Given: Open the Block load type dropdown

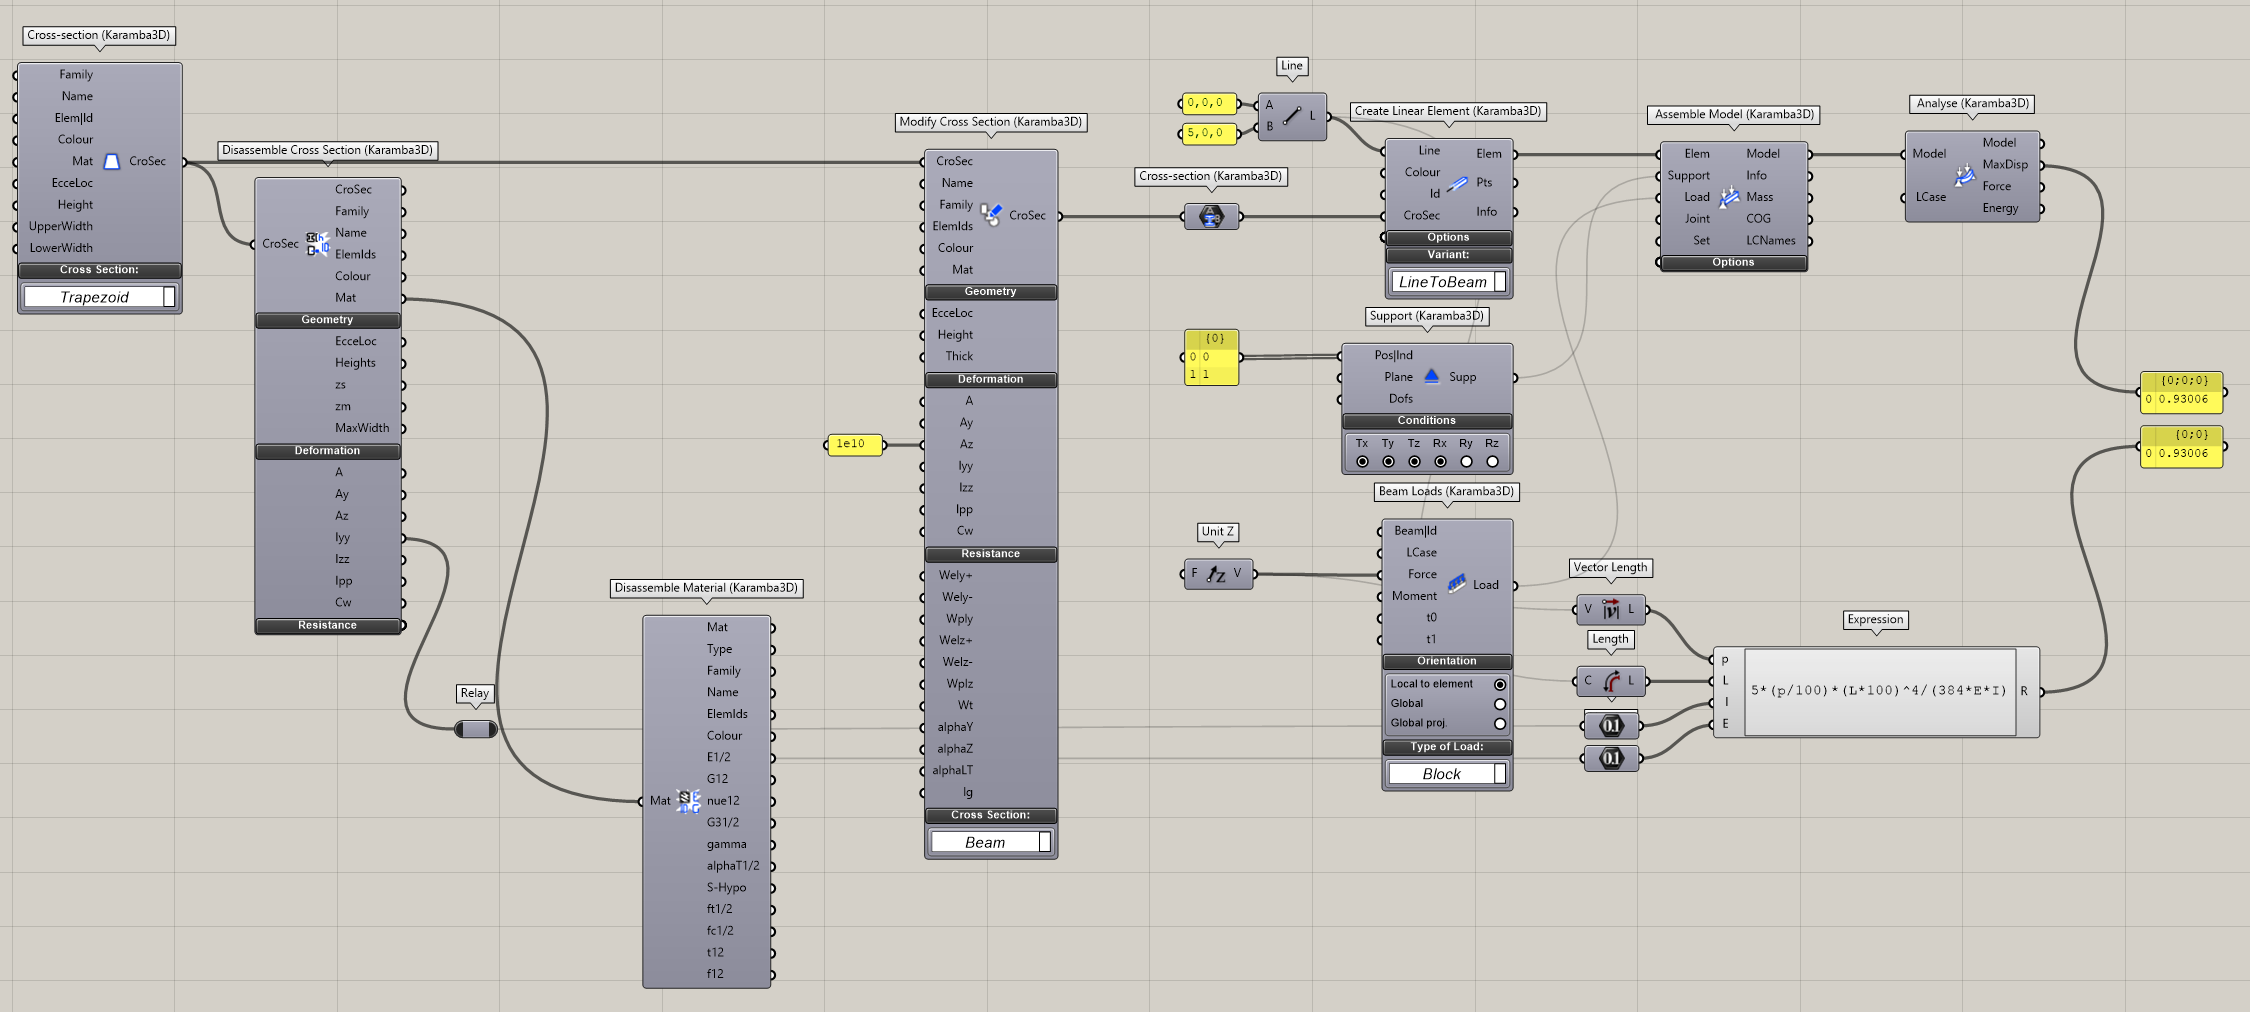Looking at the screenshot, I should (1446, 774).
